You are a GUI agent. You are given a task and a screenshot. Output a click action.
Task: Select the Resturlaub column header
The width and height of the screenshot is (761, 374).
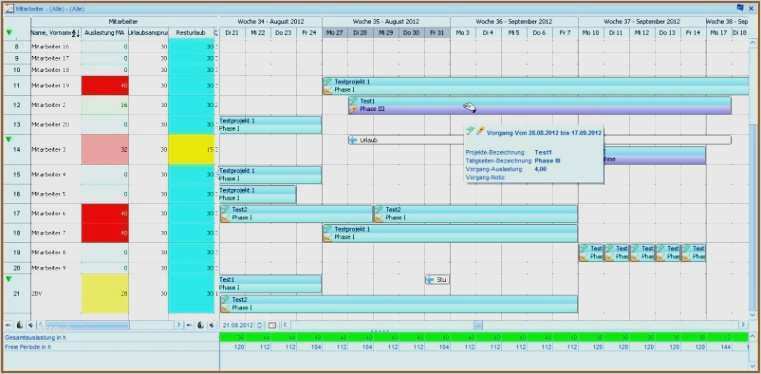(x=192, y=33)
